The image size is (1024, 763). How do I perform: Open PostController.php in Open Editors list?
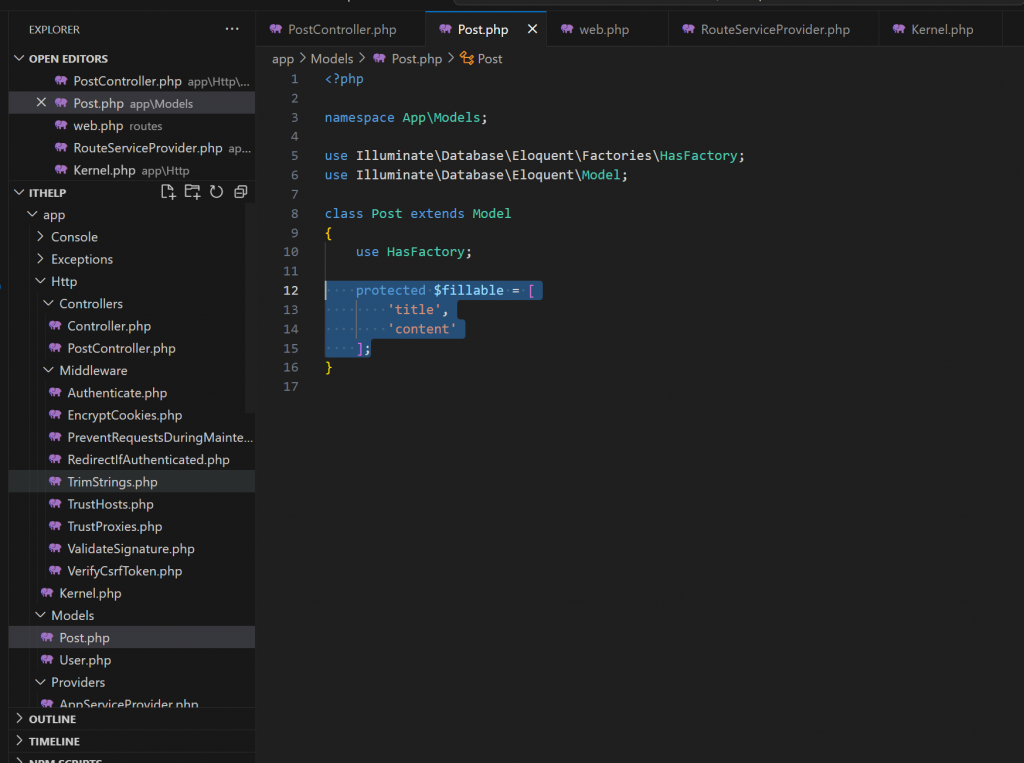(x=132, y=81)
